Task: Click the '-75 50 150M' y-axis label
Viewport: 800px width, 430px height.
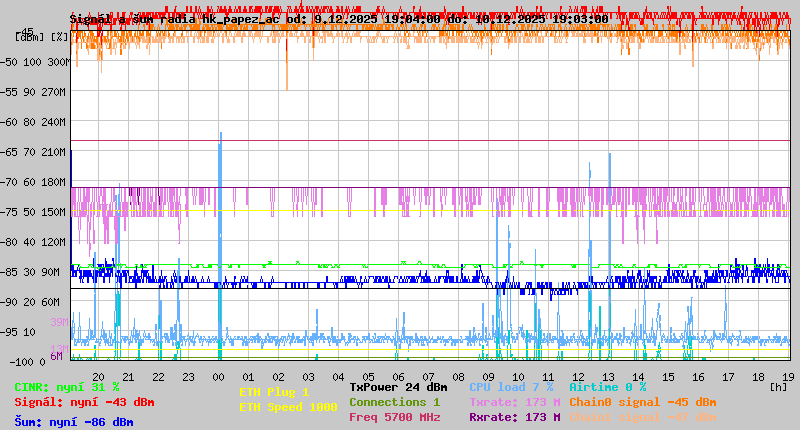Action: pos(35,212)
